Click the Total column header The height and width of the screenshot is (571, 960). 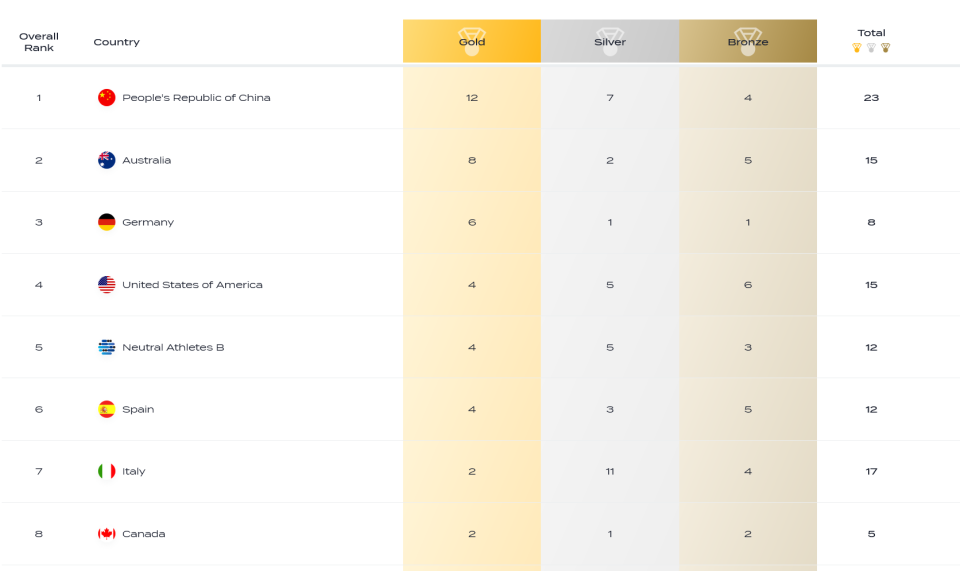(x=871, y=33)
